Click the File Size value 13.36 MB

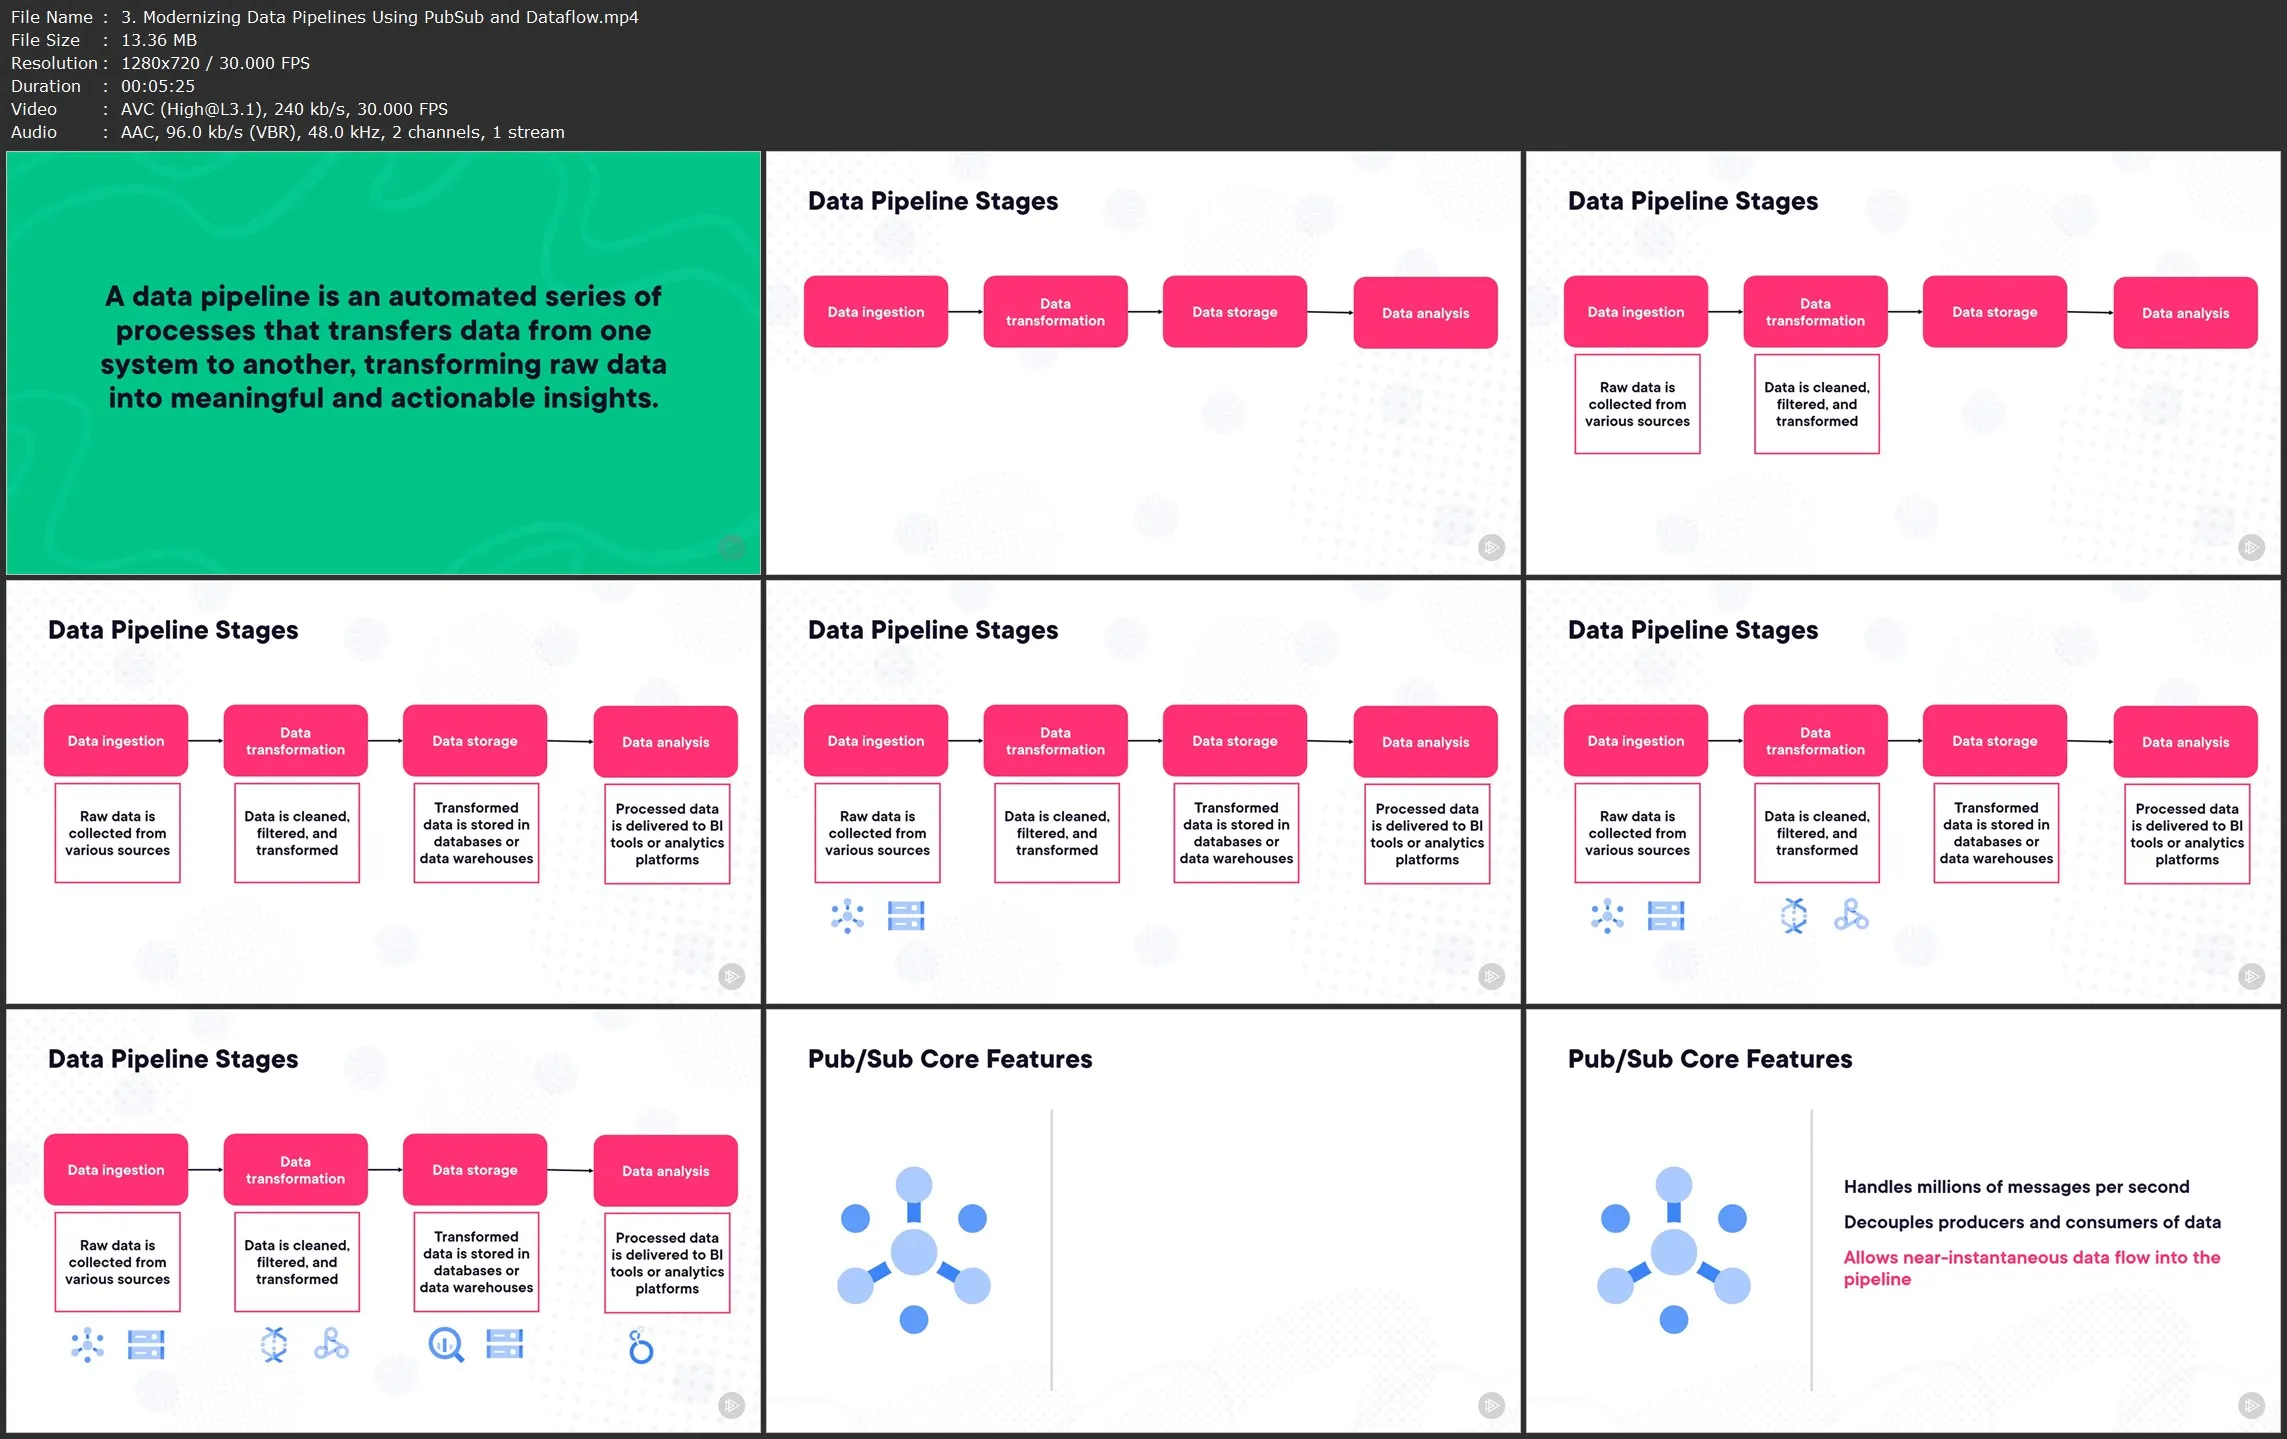click(x=159, y=40)
